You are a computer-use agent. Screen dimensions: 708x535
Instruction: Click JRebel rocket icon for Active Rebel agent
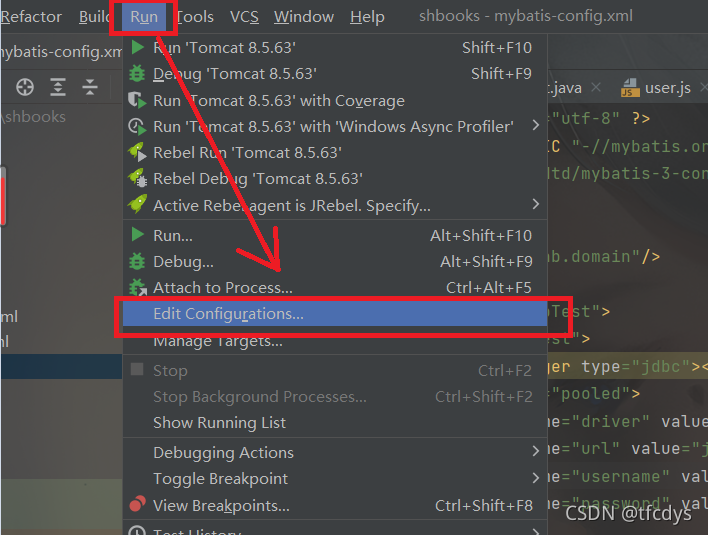pos(137,204)
